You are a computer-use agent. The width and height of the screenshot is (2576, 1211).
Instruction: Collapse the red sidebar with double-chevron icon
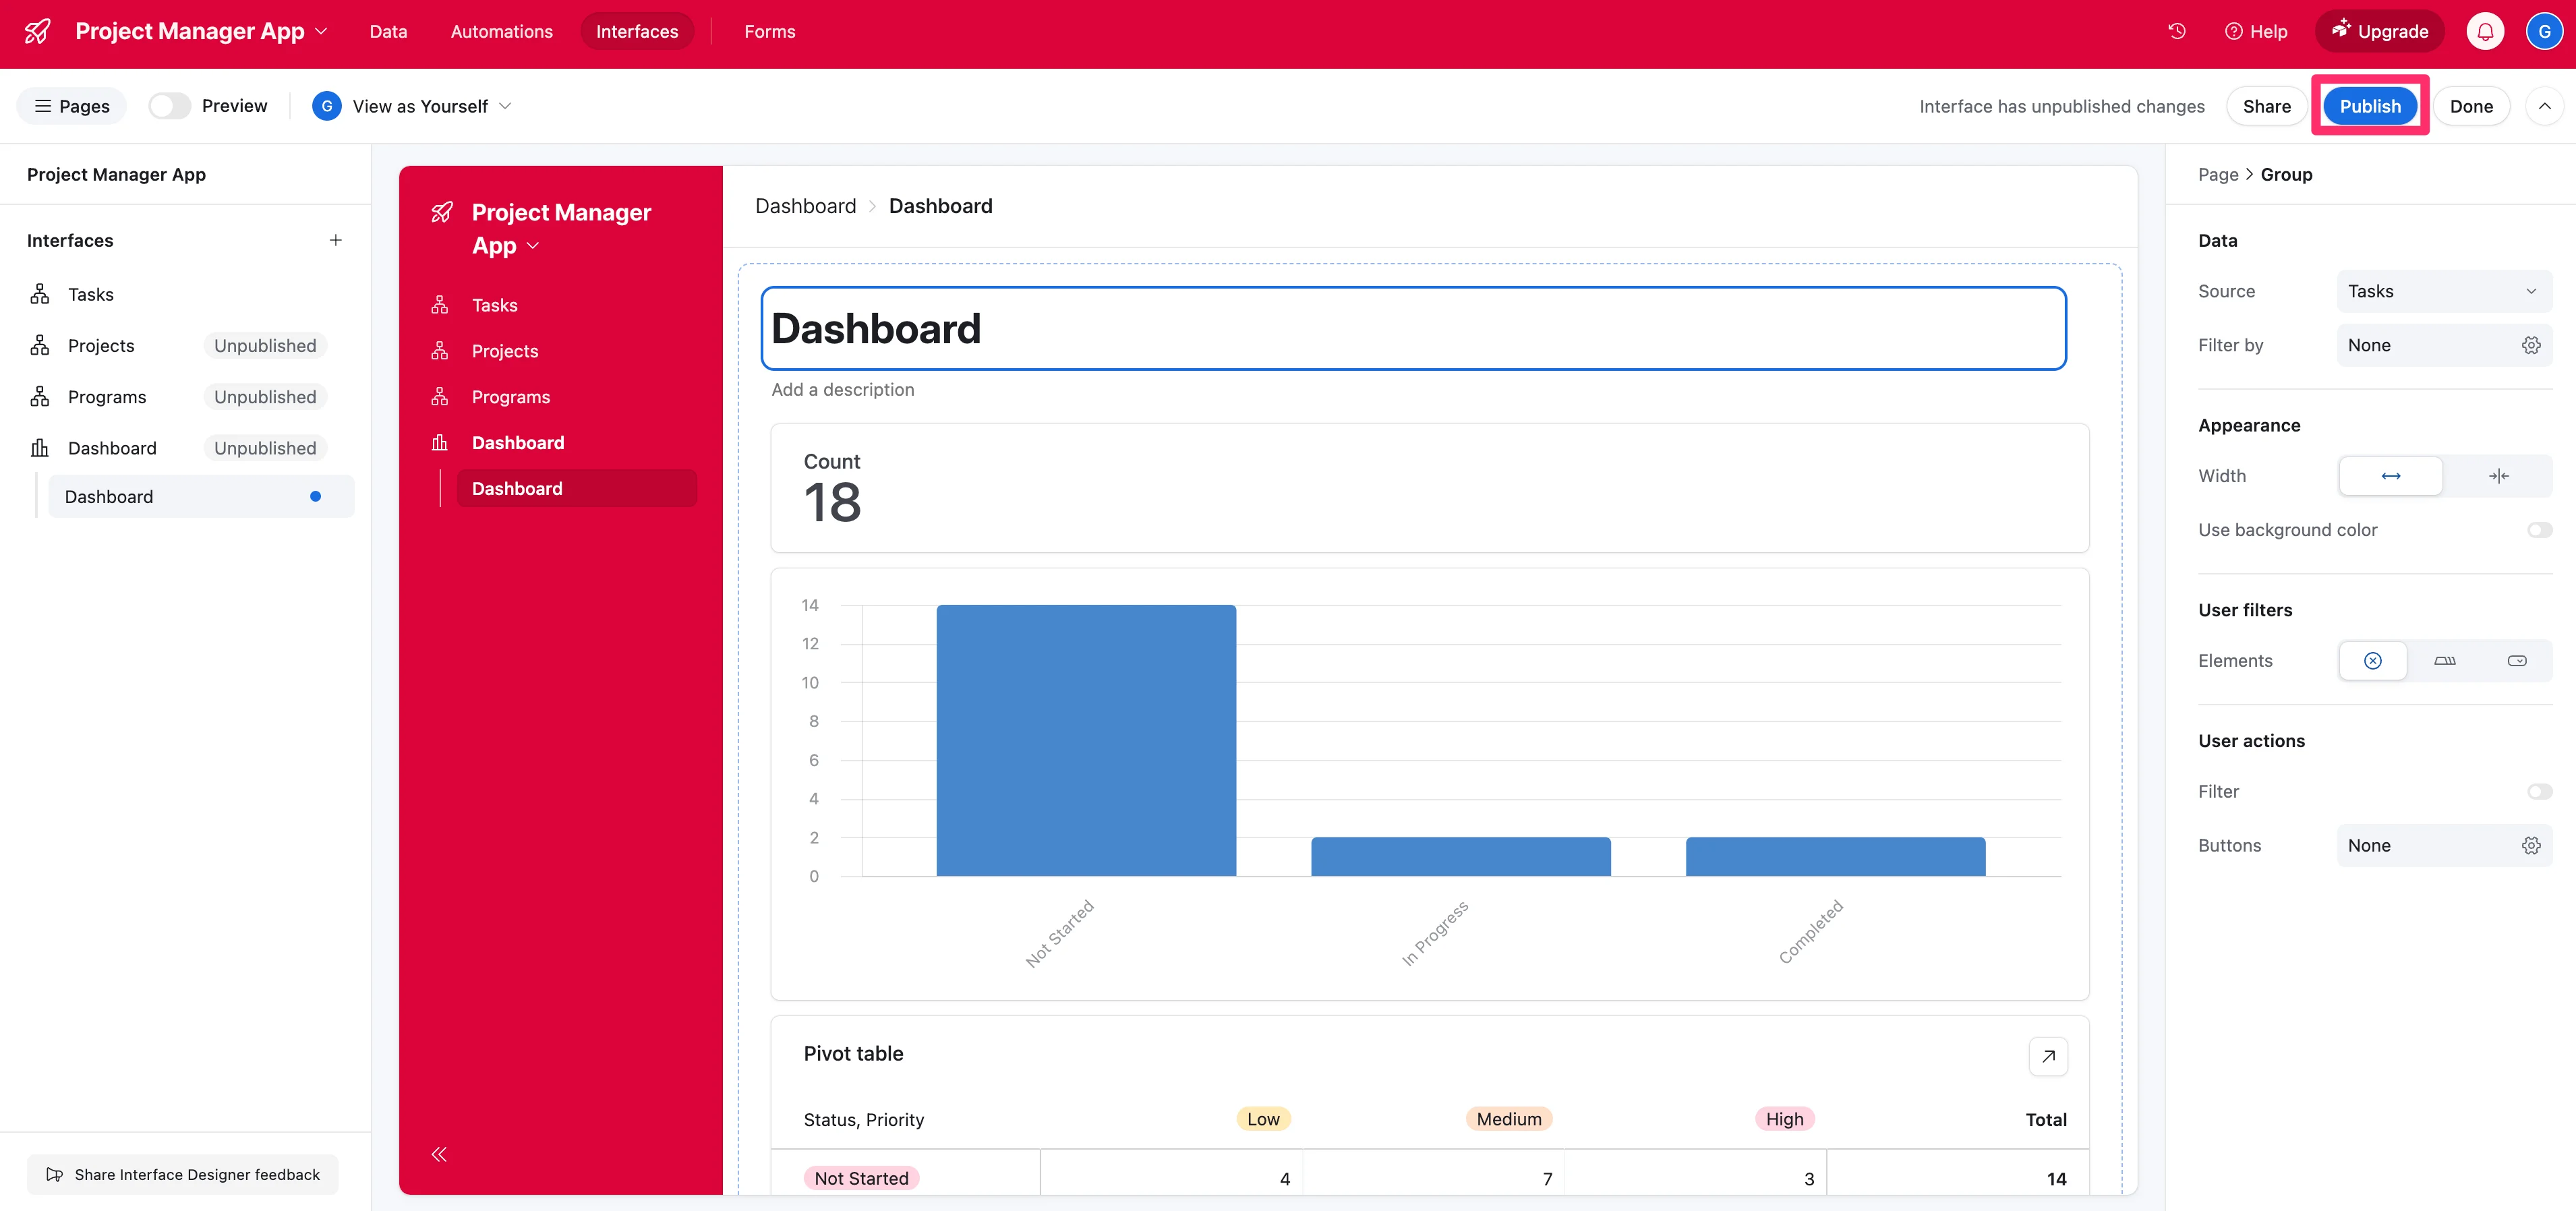tap(439, 1154)
